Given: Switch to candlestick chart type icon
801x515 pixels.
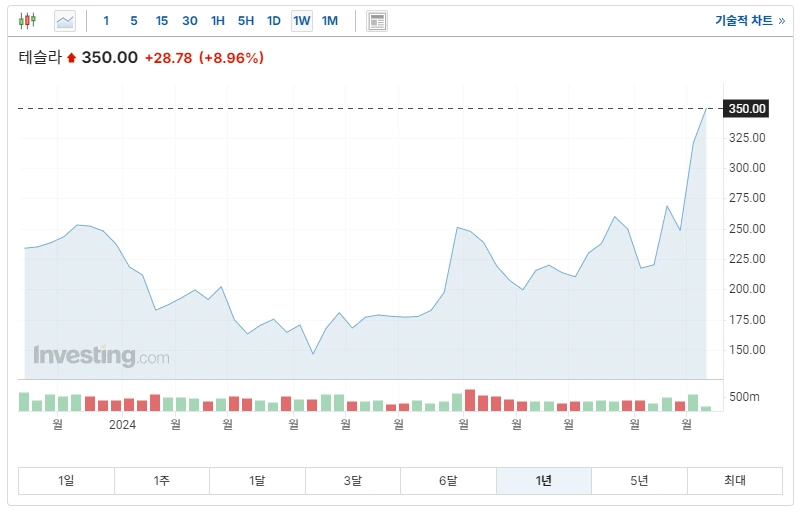Looking at the screenshot, I should pos(28,21).
